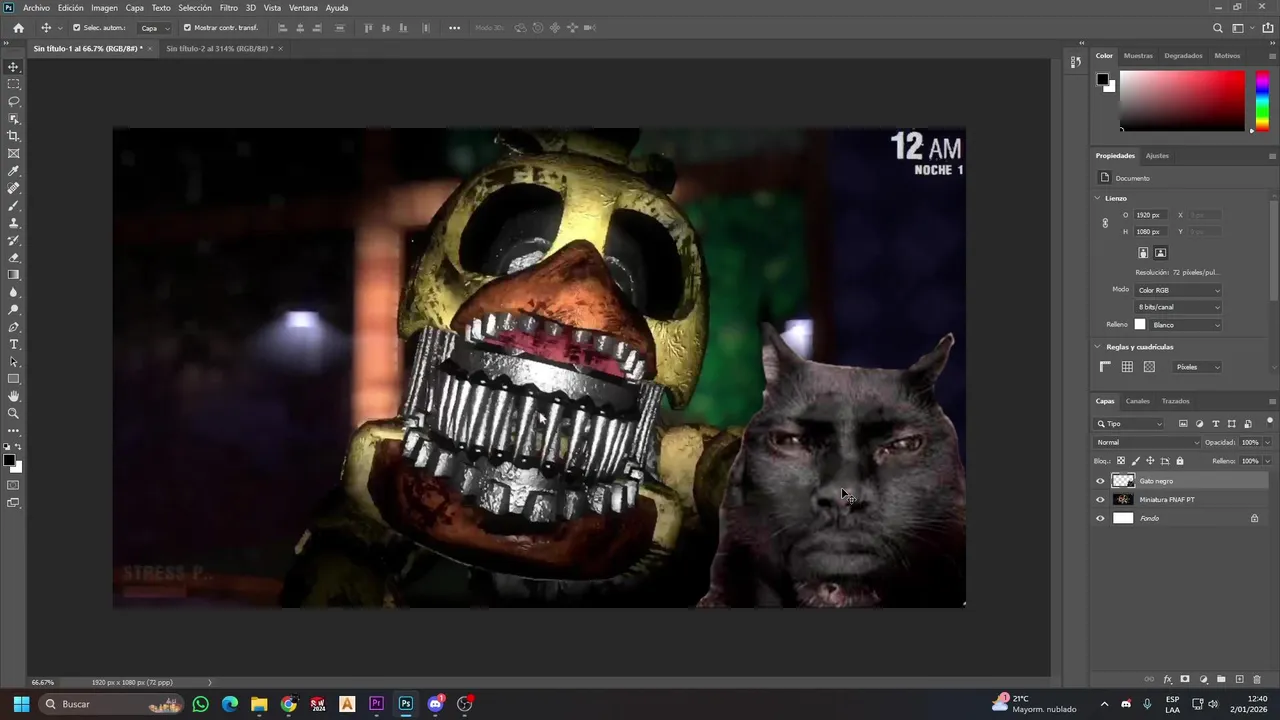Viewport: 1280px width, 720px height.
Task: Select the Clone Stamp tool
Action: [13, 223]
